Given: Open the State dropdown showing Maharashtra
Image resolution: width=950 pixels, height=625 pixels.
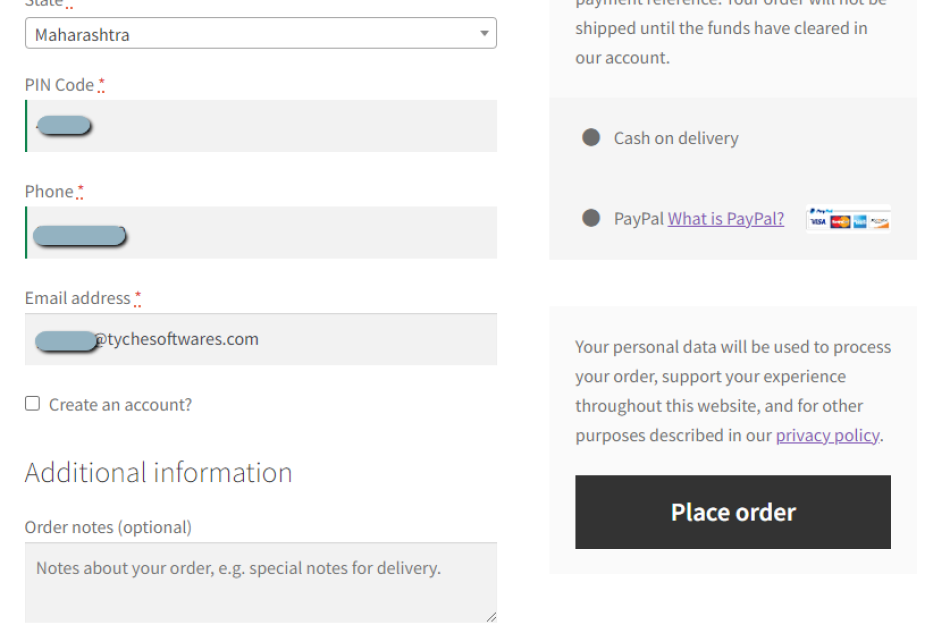Looking at the screenshot, I should 260,33.
